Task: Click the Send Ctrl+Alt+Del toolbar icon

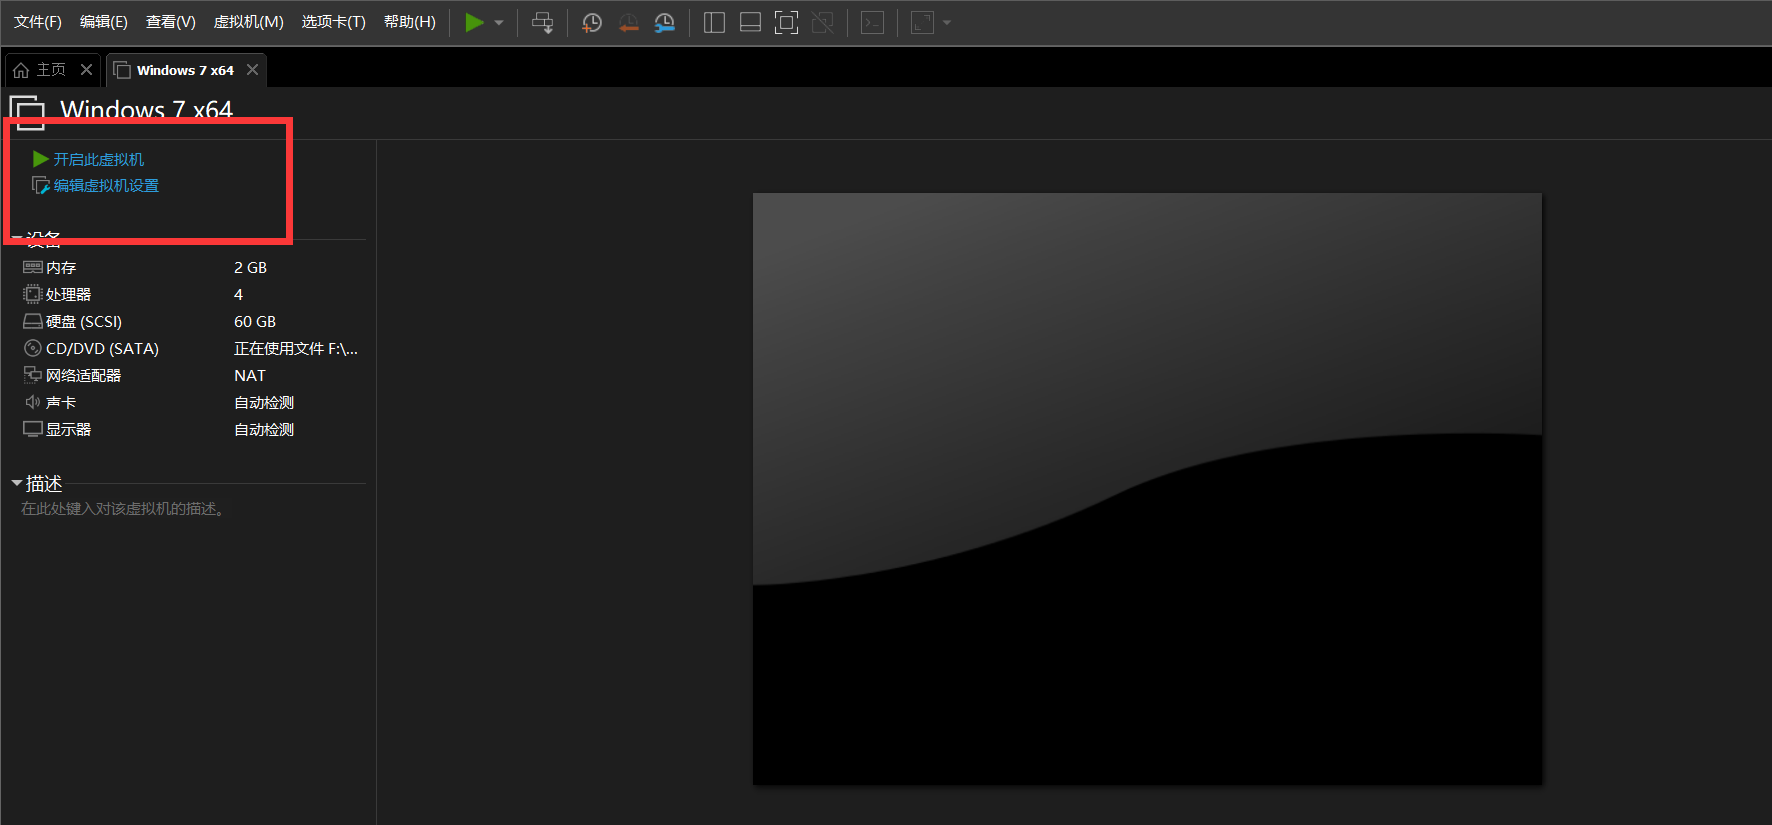Action: (542, 22)
